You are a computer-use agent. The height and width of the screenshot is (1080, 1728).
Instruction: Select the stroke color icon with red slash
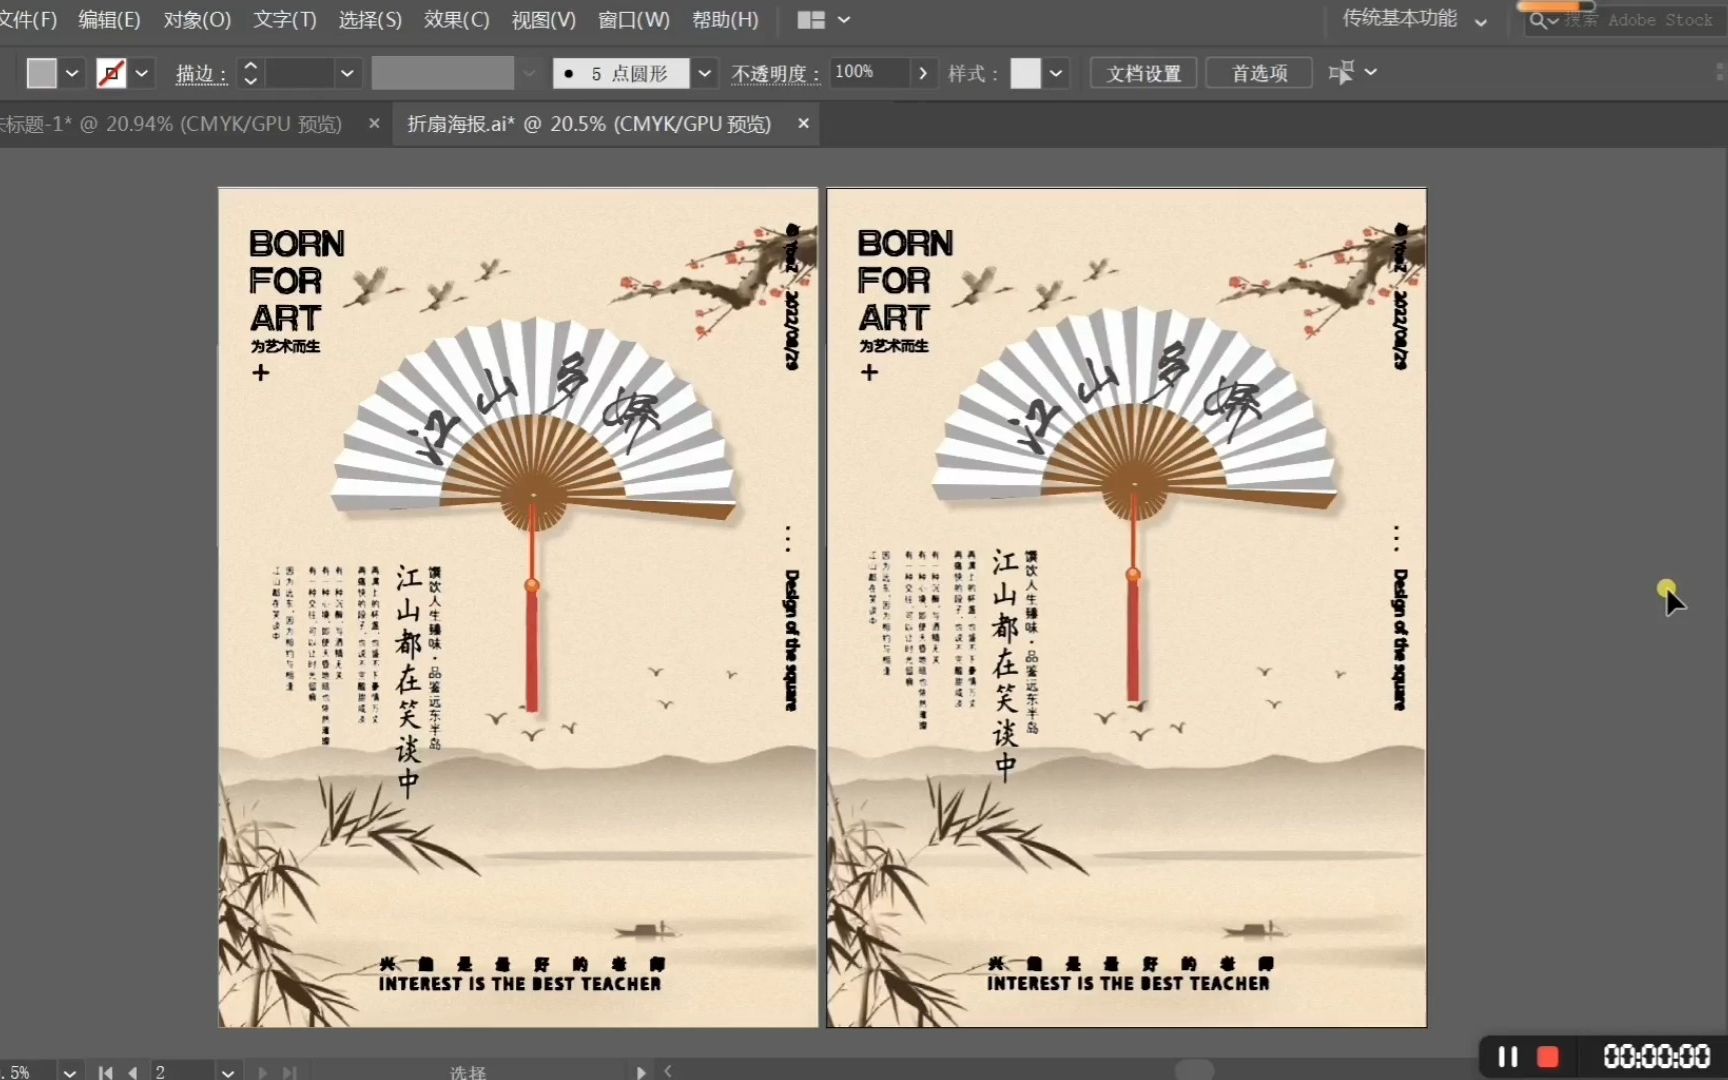coord(111,73)
